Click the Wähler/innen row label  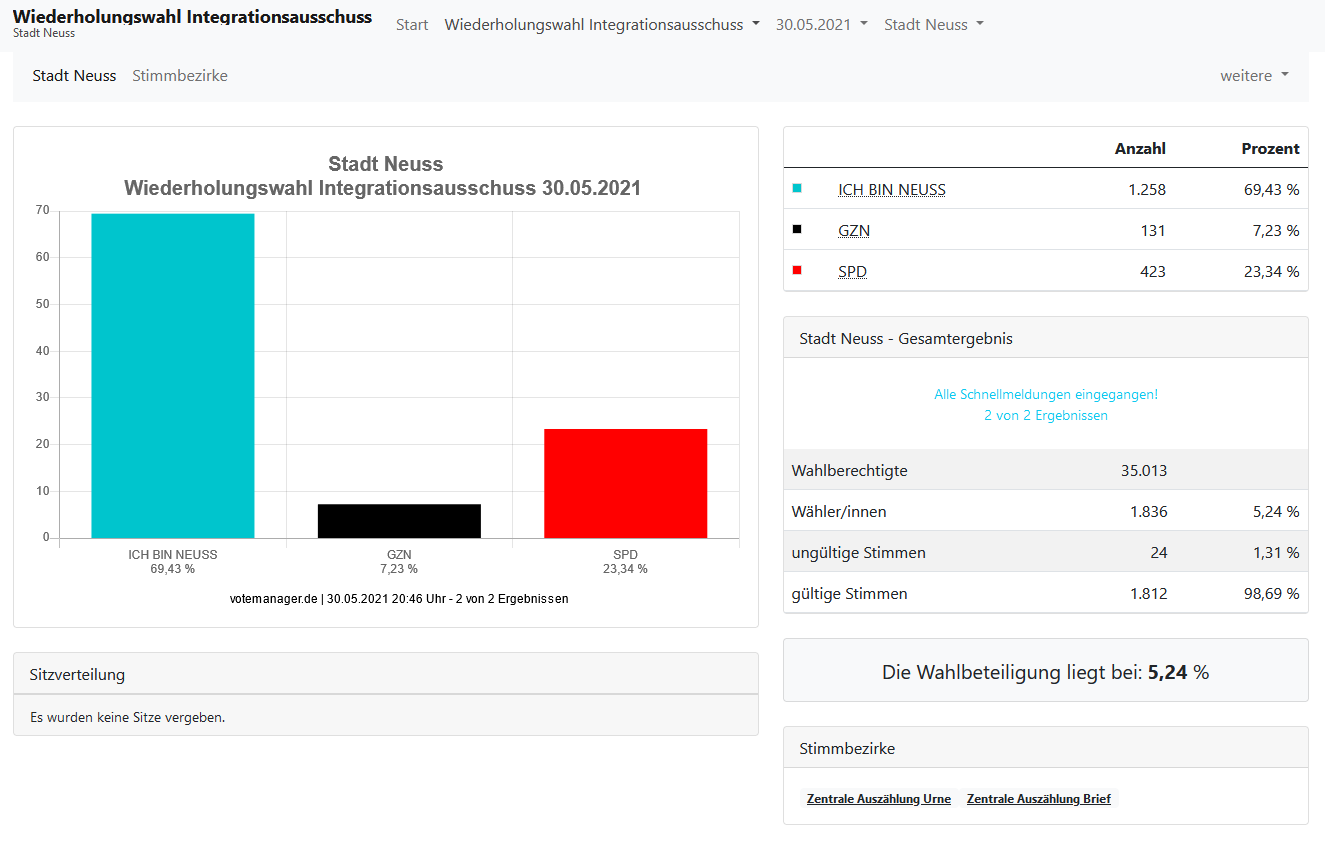839,511
